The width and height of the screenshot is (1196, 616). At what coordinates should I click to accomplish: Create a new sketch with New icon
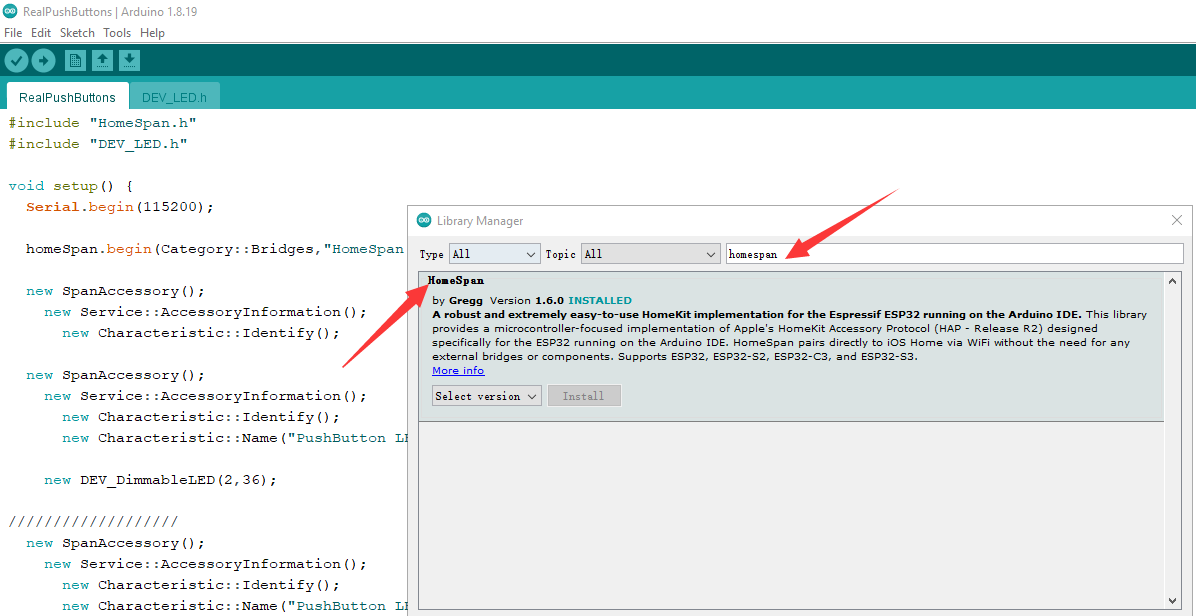(75, 61)
